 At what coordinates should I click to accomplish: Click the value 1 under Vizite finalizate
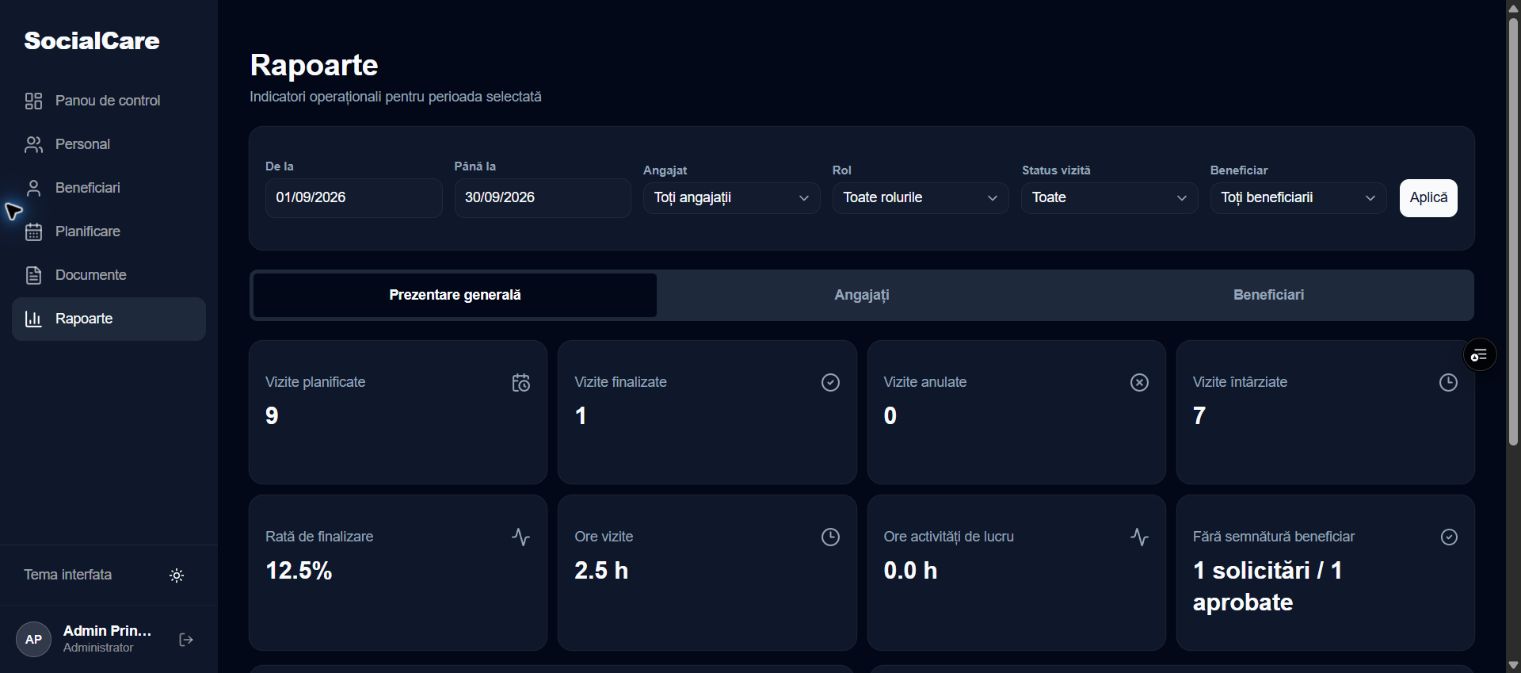[580, 416]
